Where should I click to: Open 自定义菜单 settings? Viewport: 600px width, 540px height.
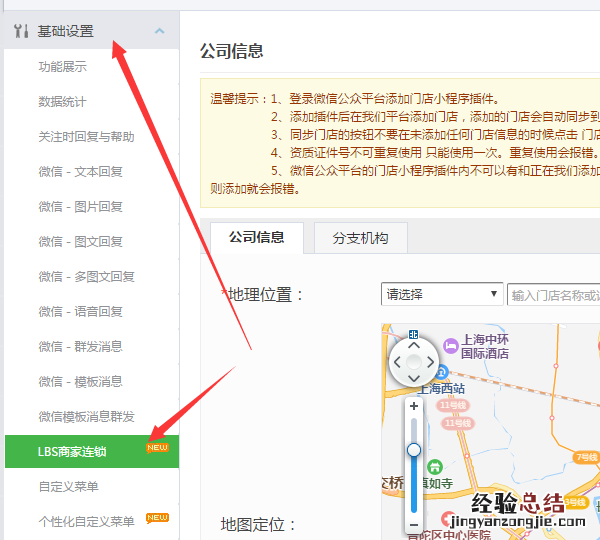tap(68, 486)
